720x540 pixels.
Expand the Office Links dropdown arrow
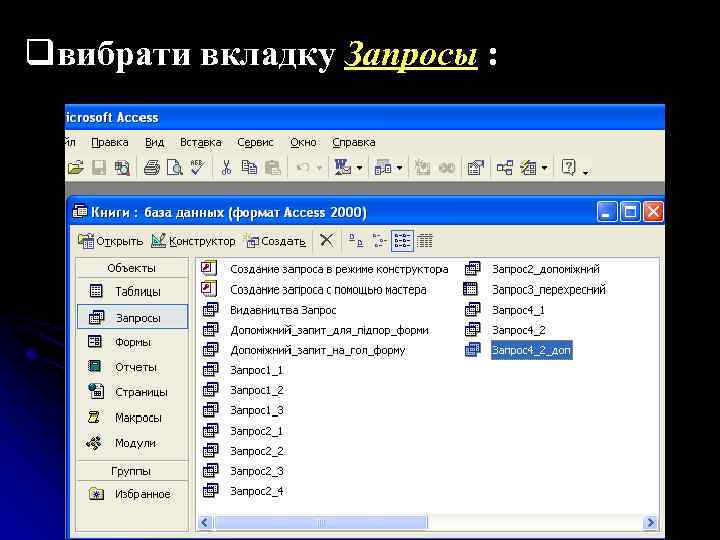pos(360,168)
